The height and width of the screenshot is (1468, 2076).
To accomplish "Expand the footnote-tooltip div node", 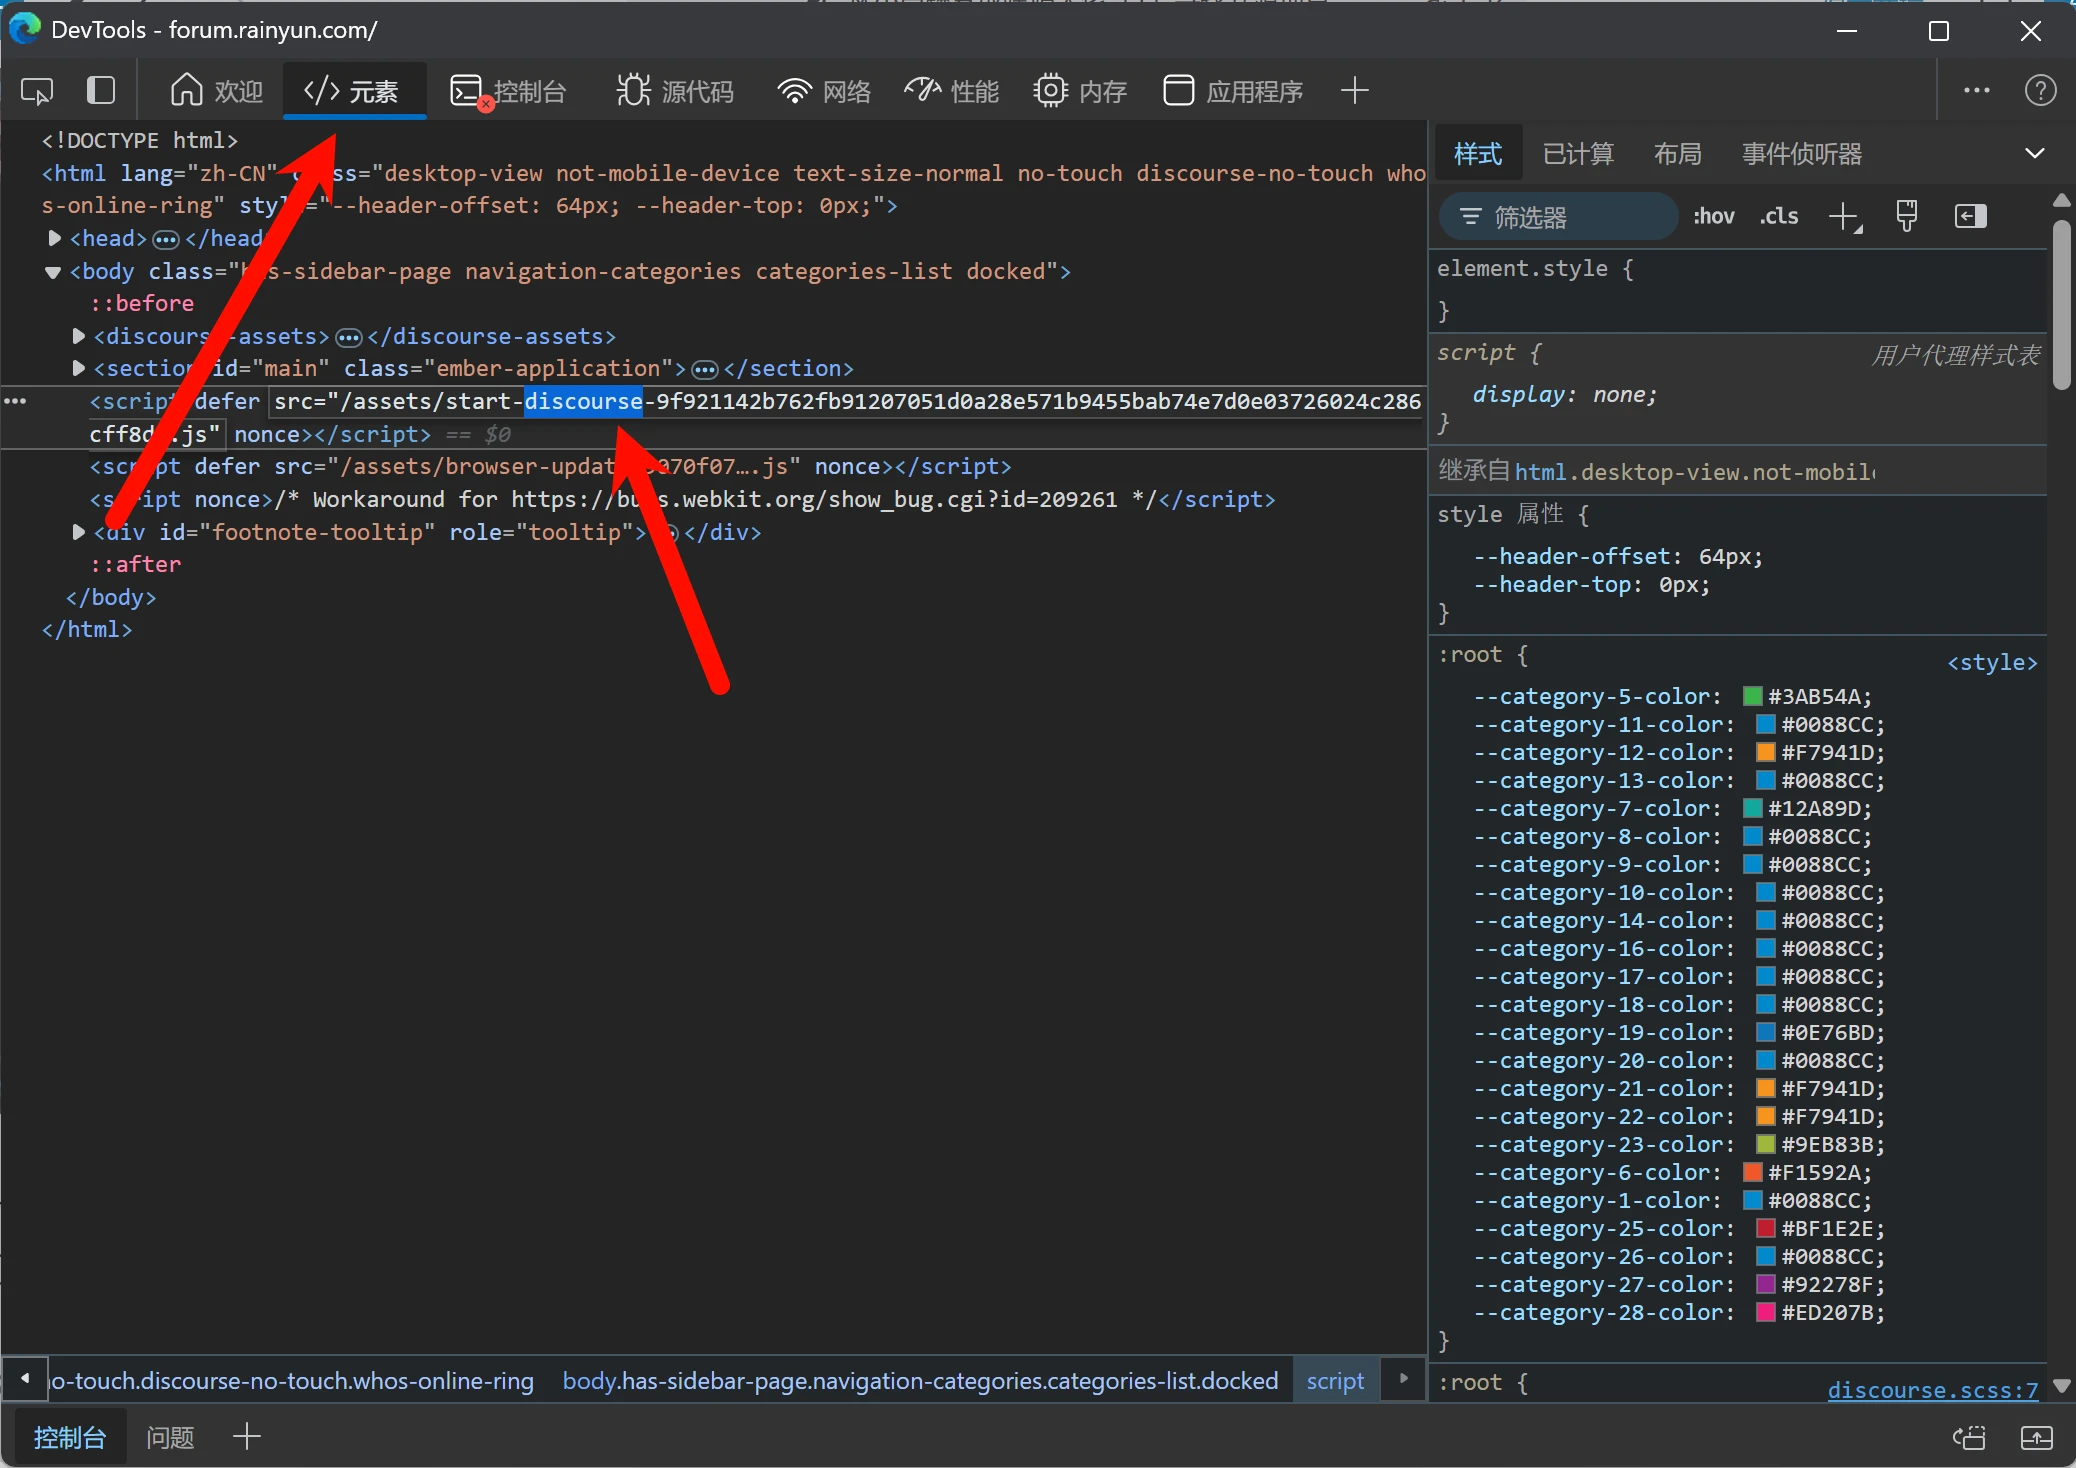I will click(78, 532).
